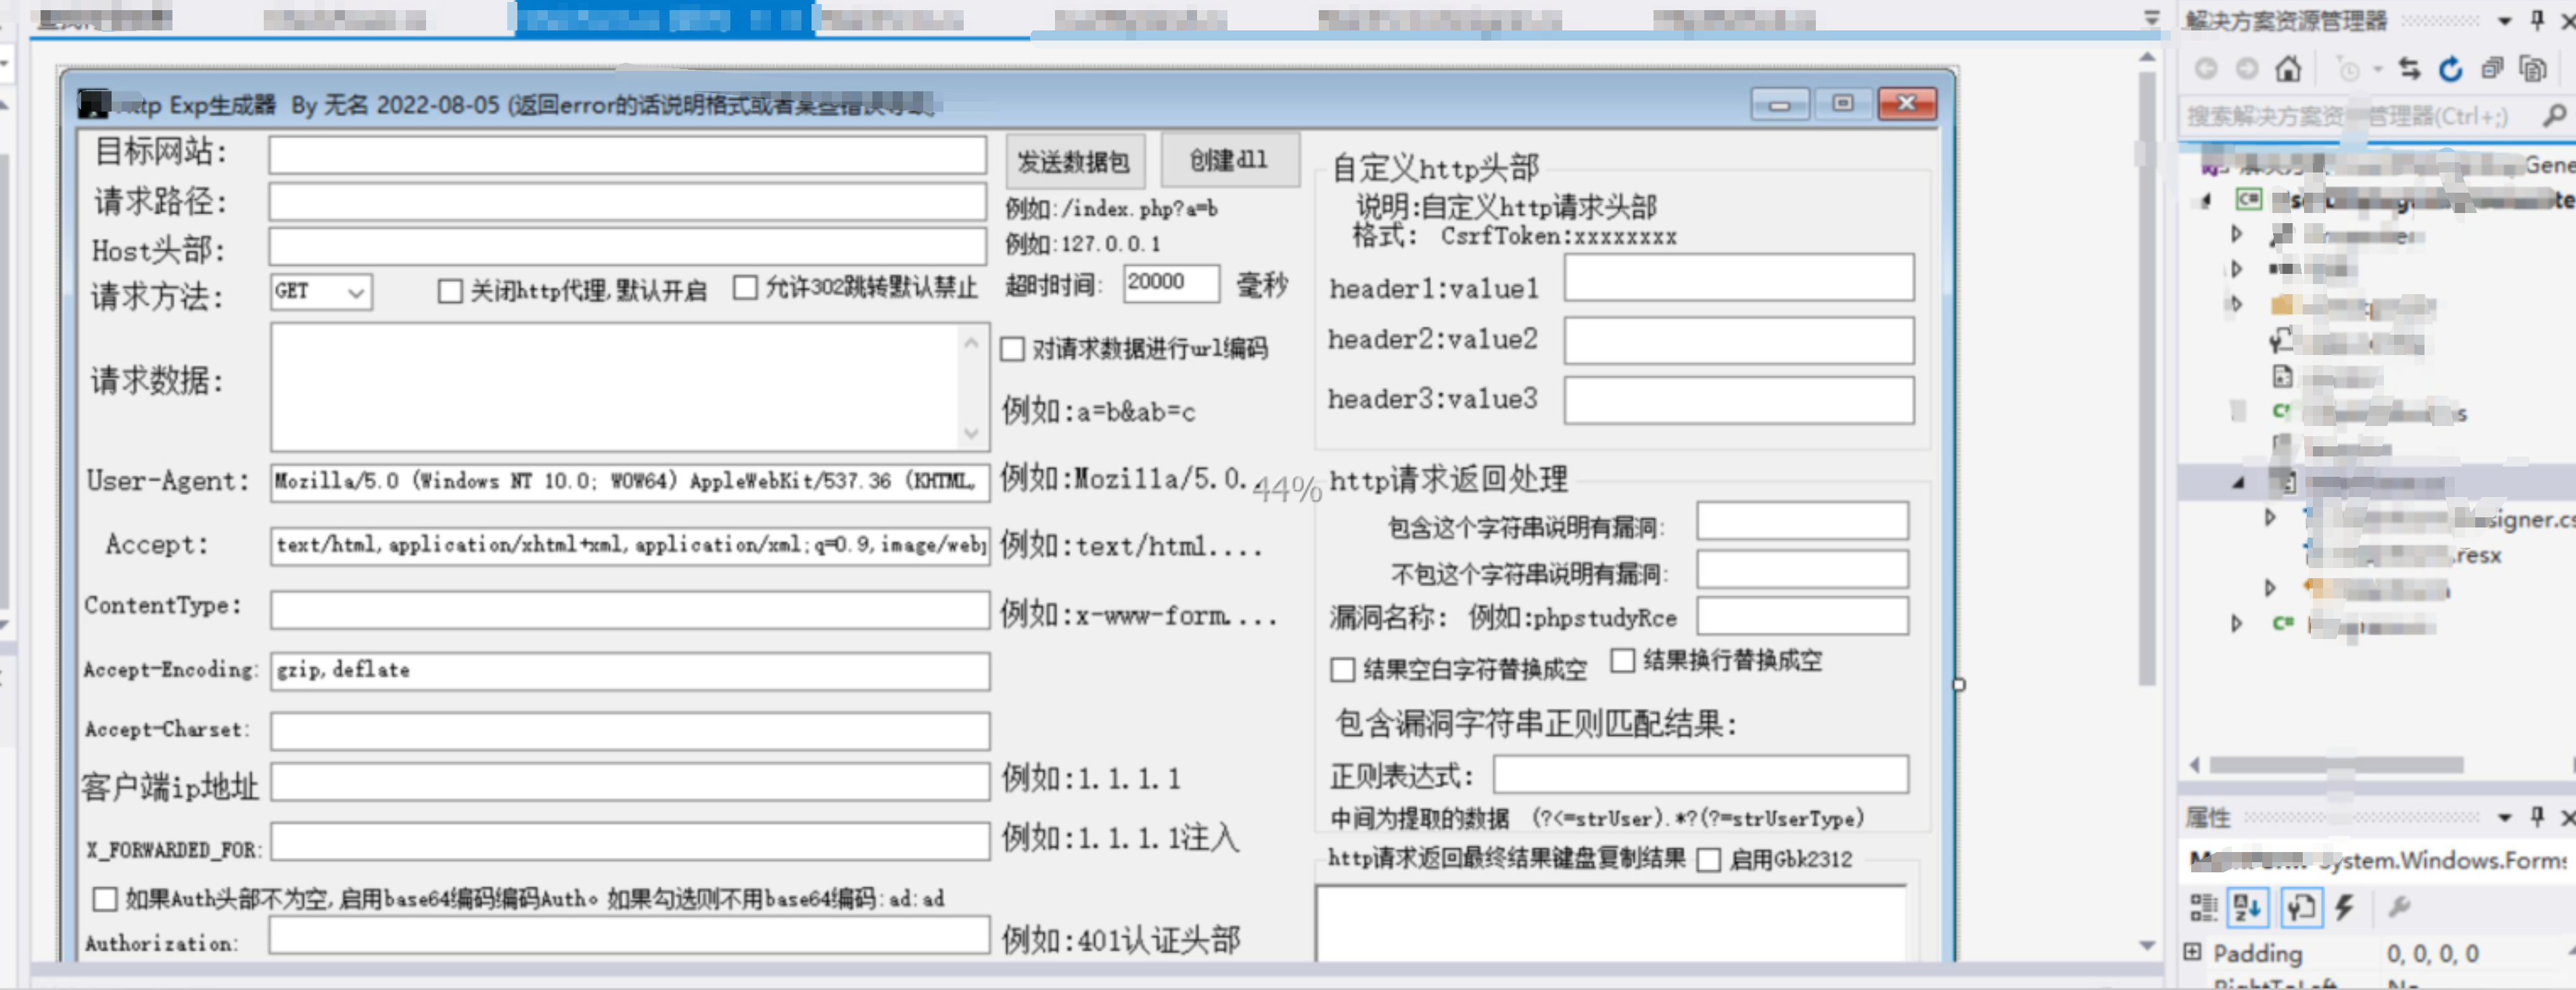Enable the 允许302跳转 checkbox
Viewport: 2576px width, 990px height.
(x=745, y=288)
